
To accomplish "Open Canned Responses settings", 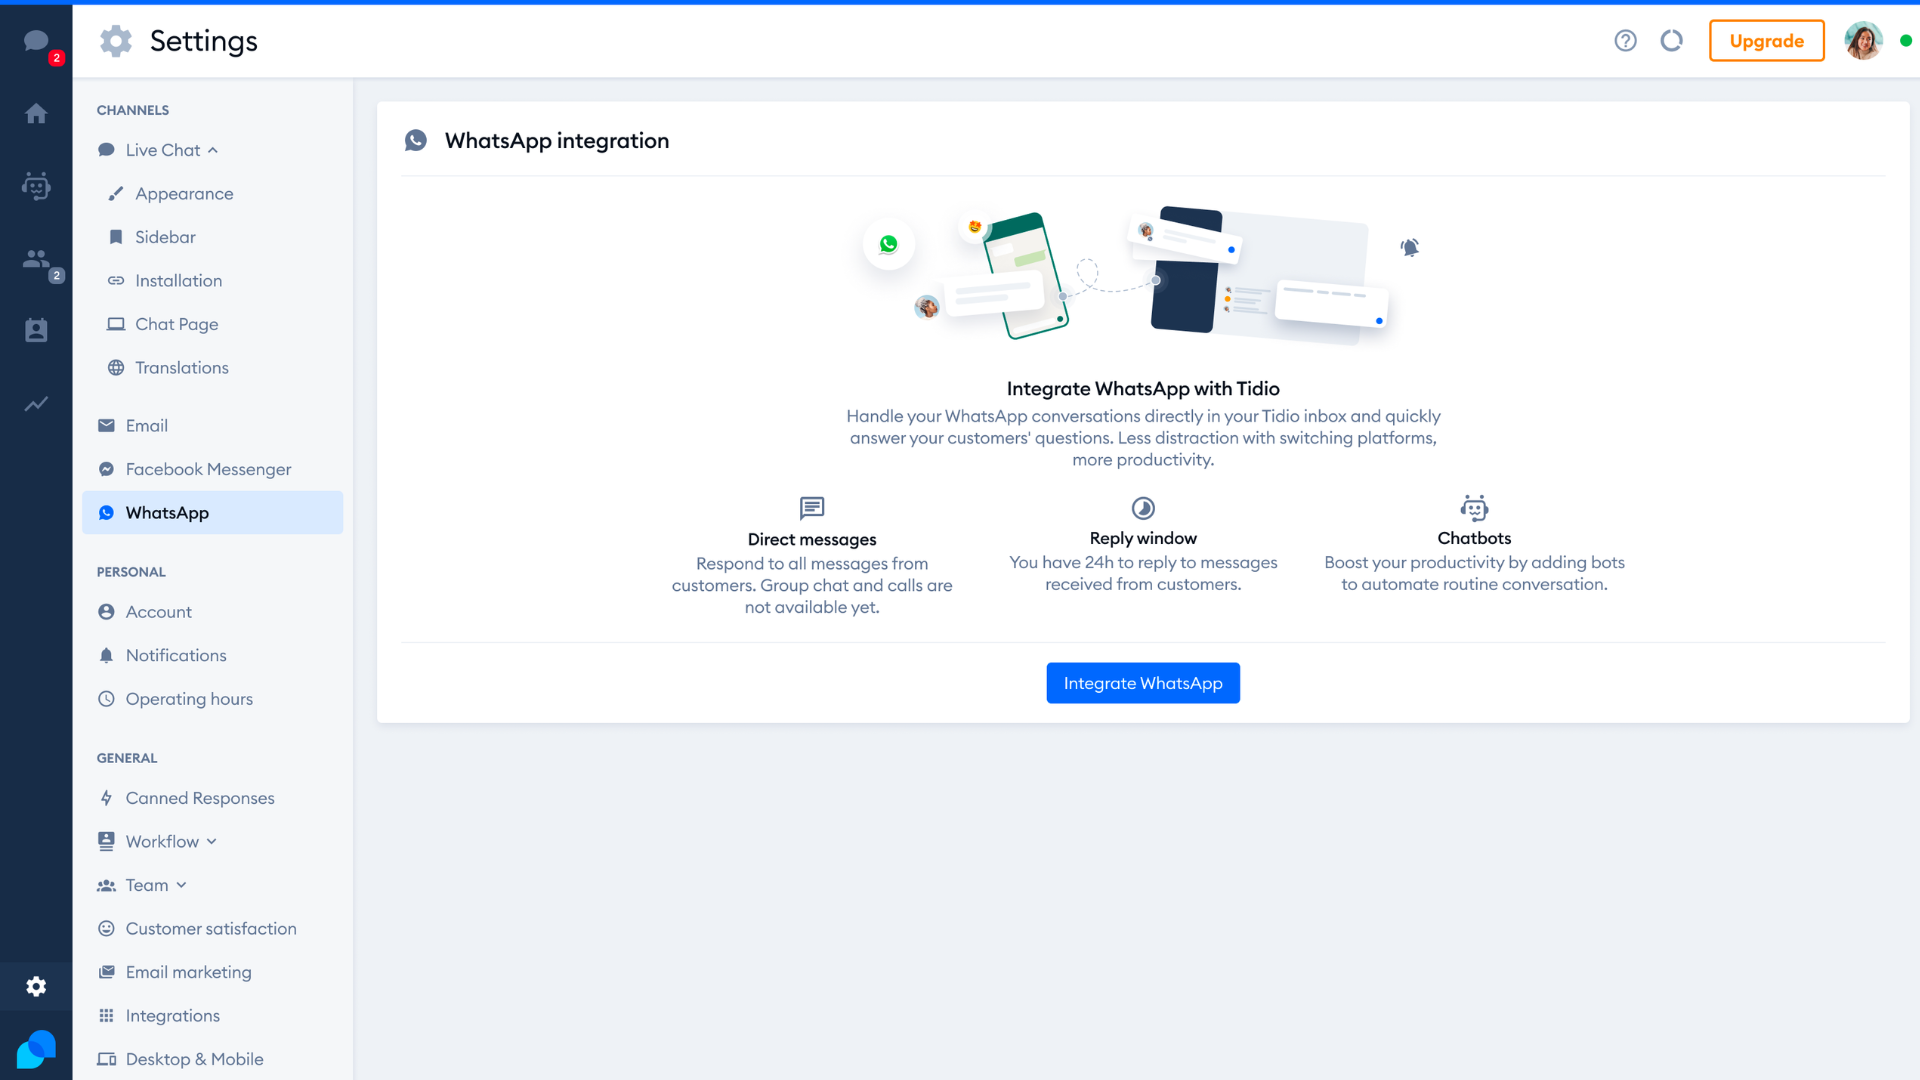I will pos(200,798).
